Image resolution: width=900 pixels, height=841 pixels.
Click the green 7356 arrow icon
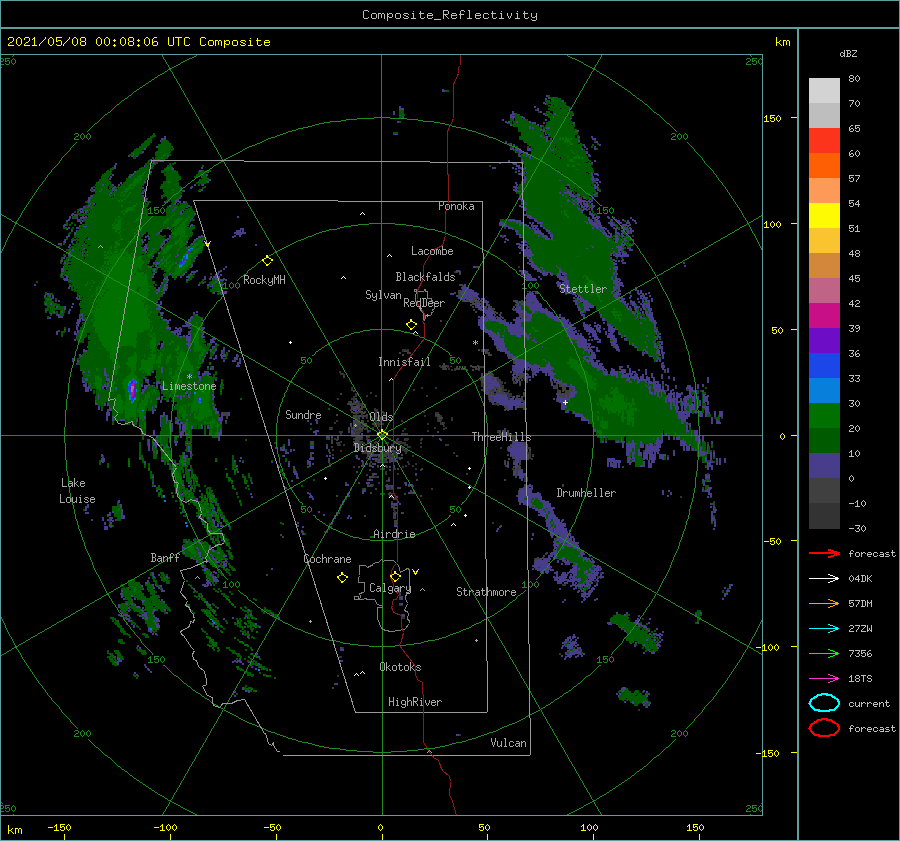click(824, 653)
